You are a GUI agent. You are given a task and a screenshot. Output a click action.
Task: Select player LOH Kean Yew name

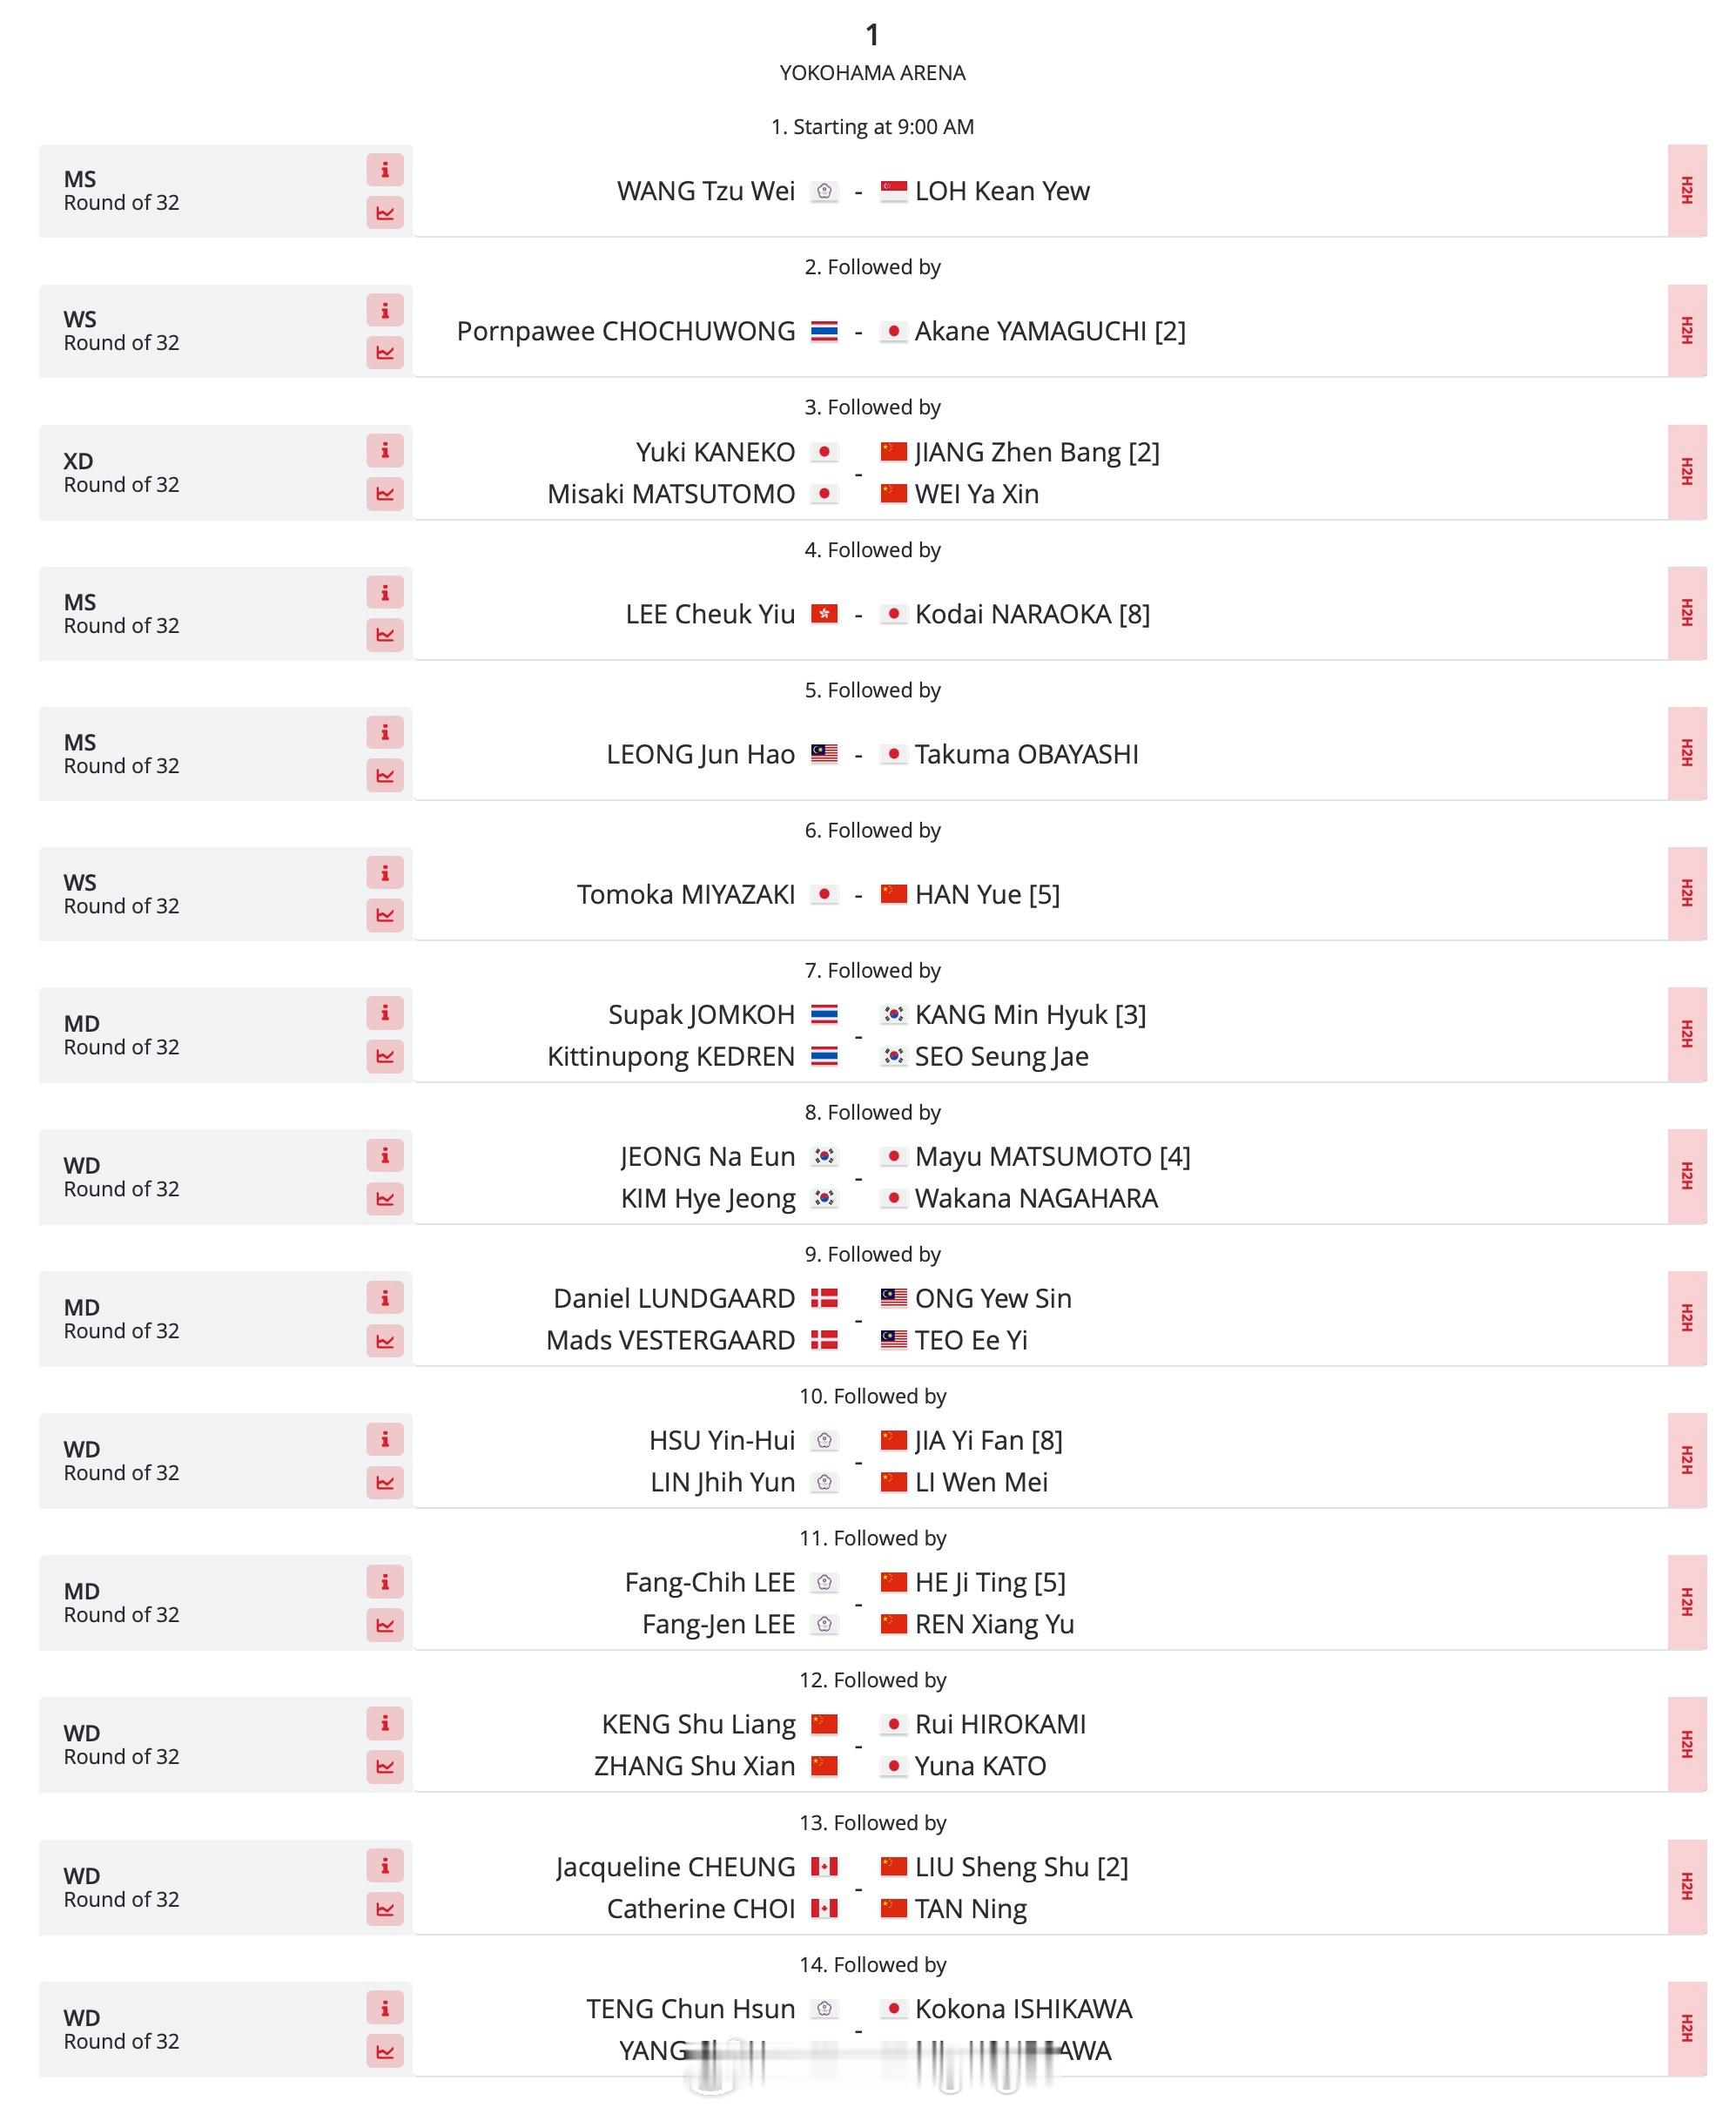coord(1002,191)
